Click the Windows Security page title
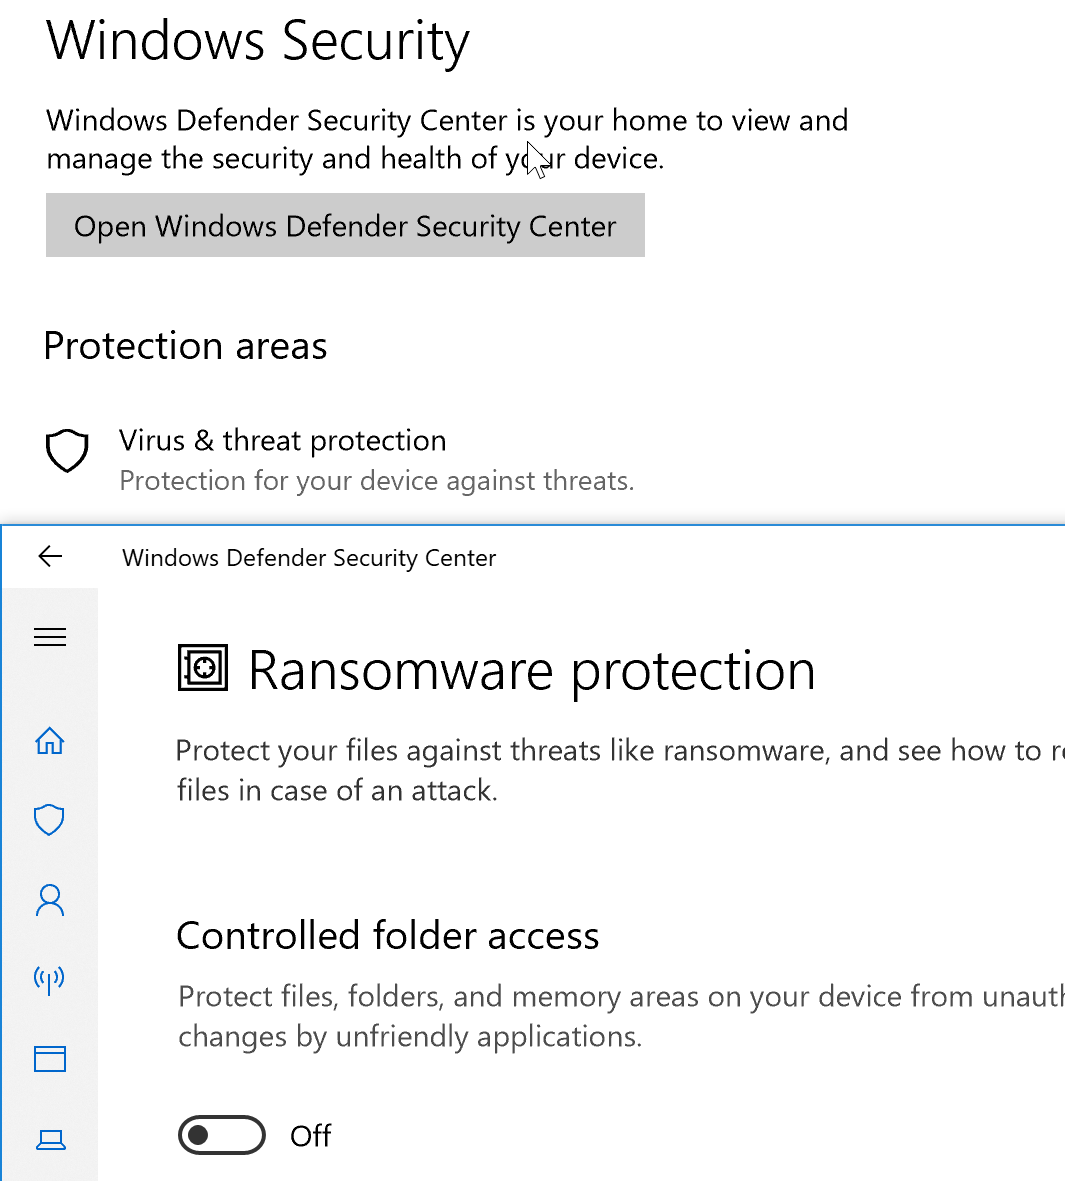Viewport: 1065px width, 1181px height. coord(258,42)
